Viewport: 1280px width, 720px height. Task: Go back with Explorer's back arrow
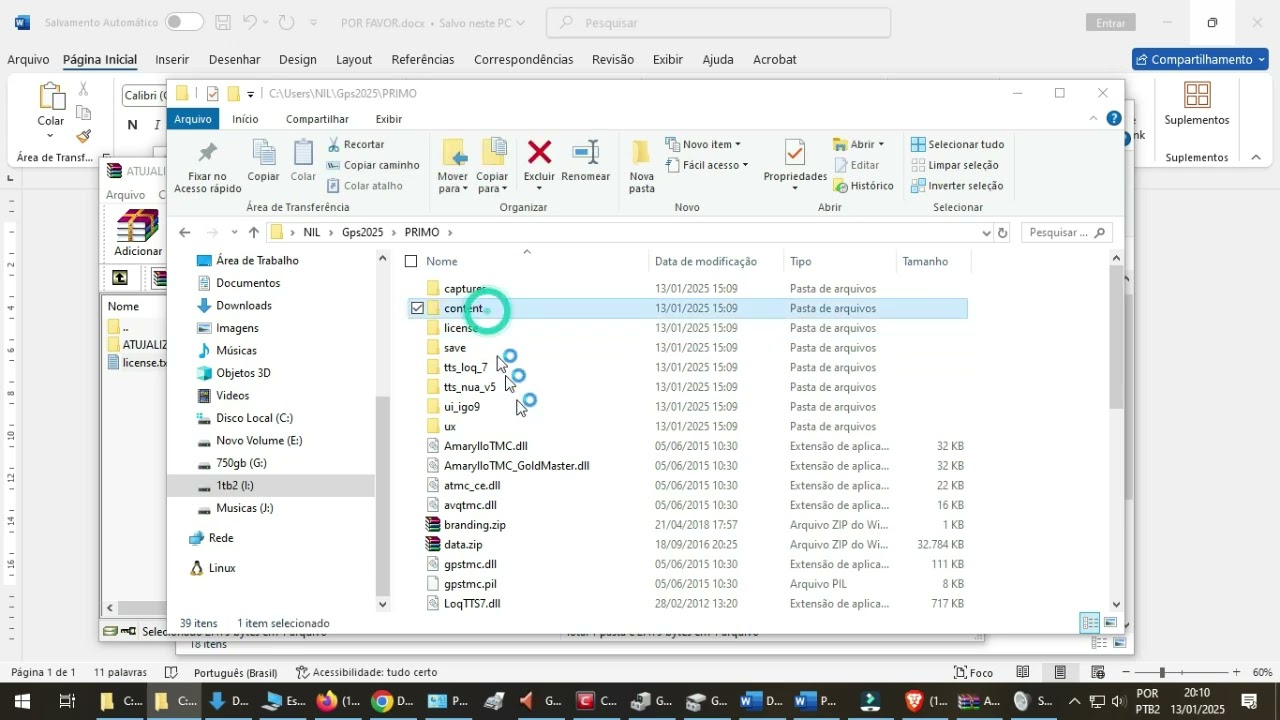[185, 232]
